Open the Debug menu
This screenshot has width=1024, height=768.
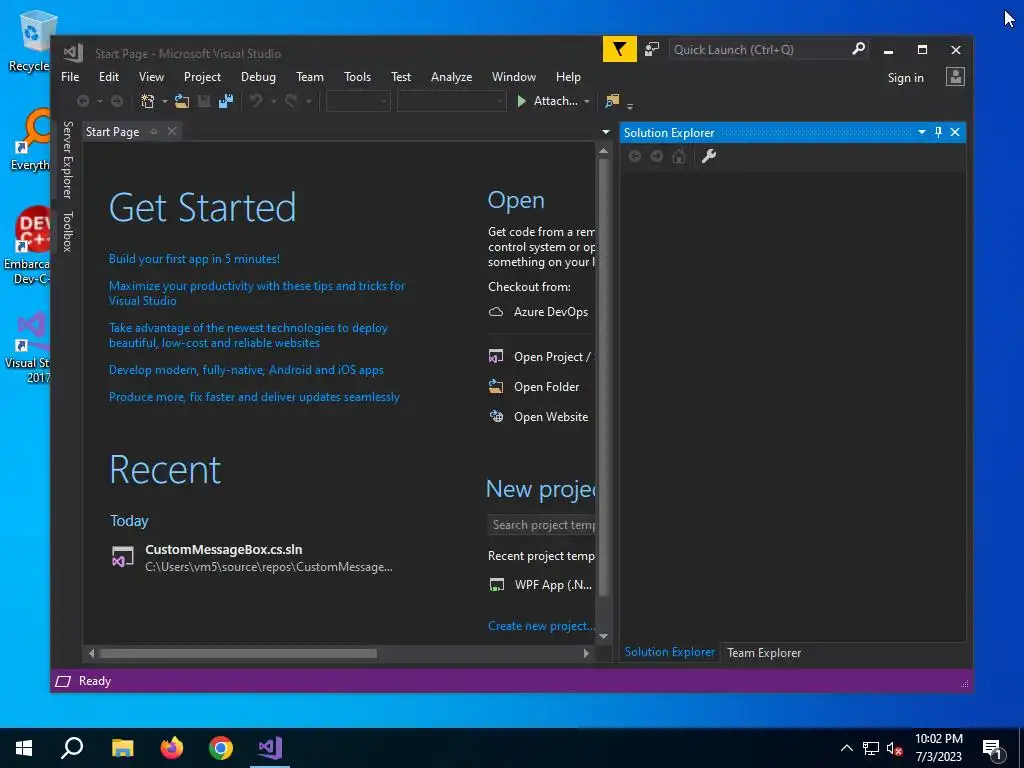[258, 77]
